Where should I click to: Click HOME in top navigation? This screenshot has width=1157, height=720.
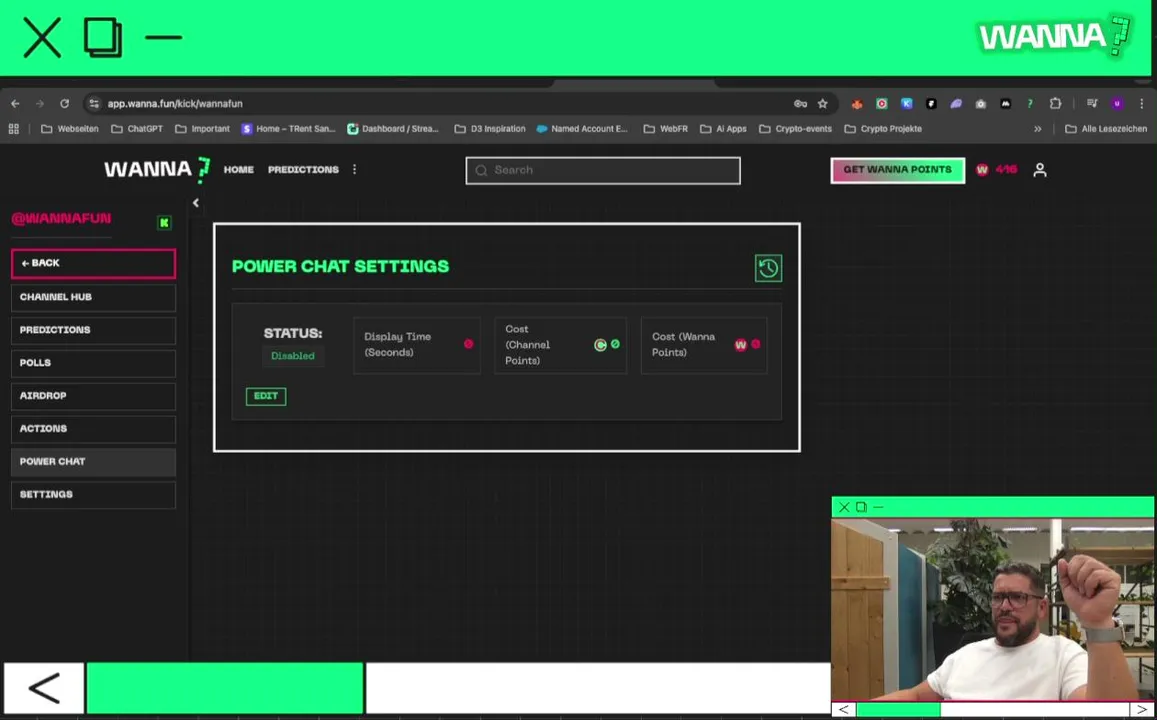point(238,170)
